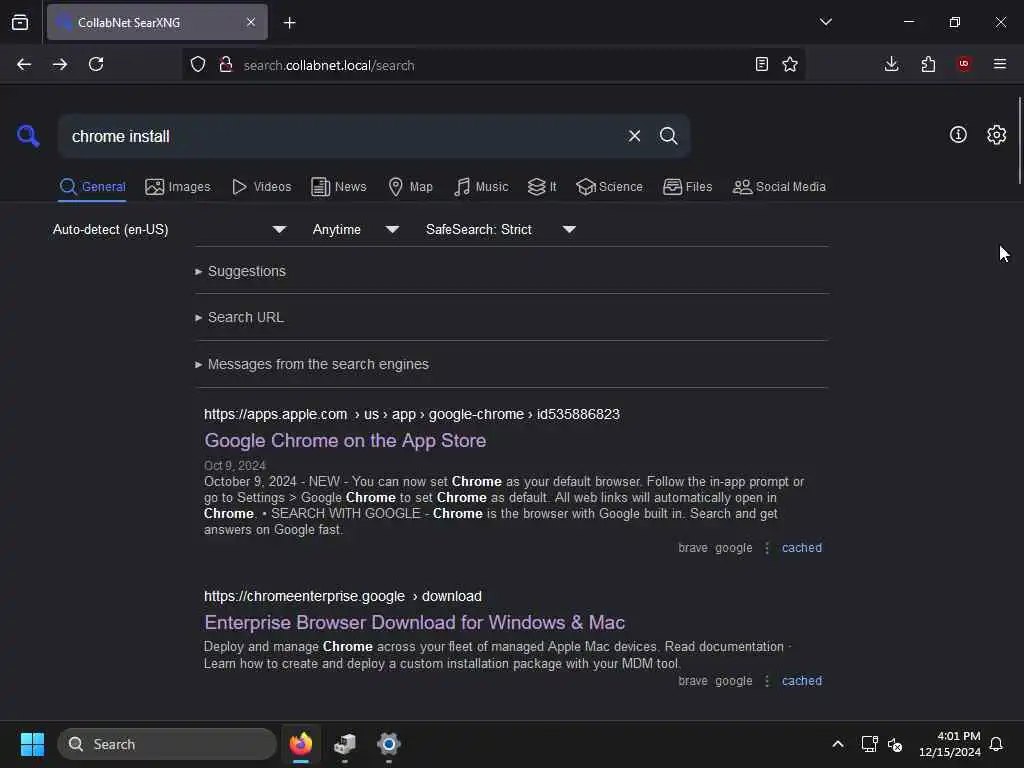Image resolution: width=1024 pixels, height=768 pixels.
Task: Switch to Social Media category
Action: 779,187
